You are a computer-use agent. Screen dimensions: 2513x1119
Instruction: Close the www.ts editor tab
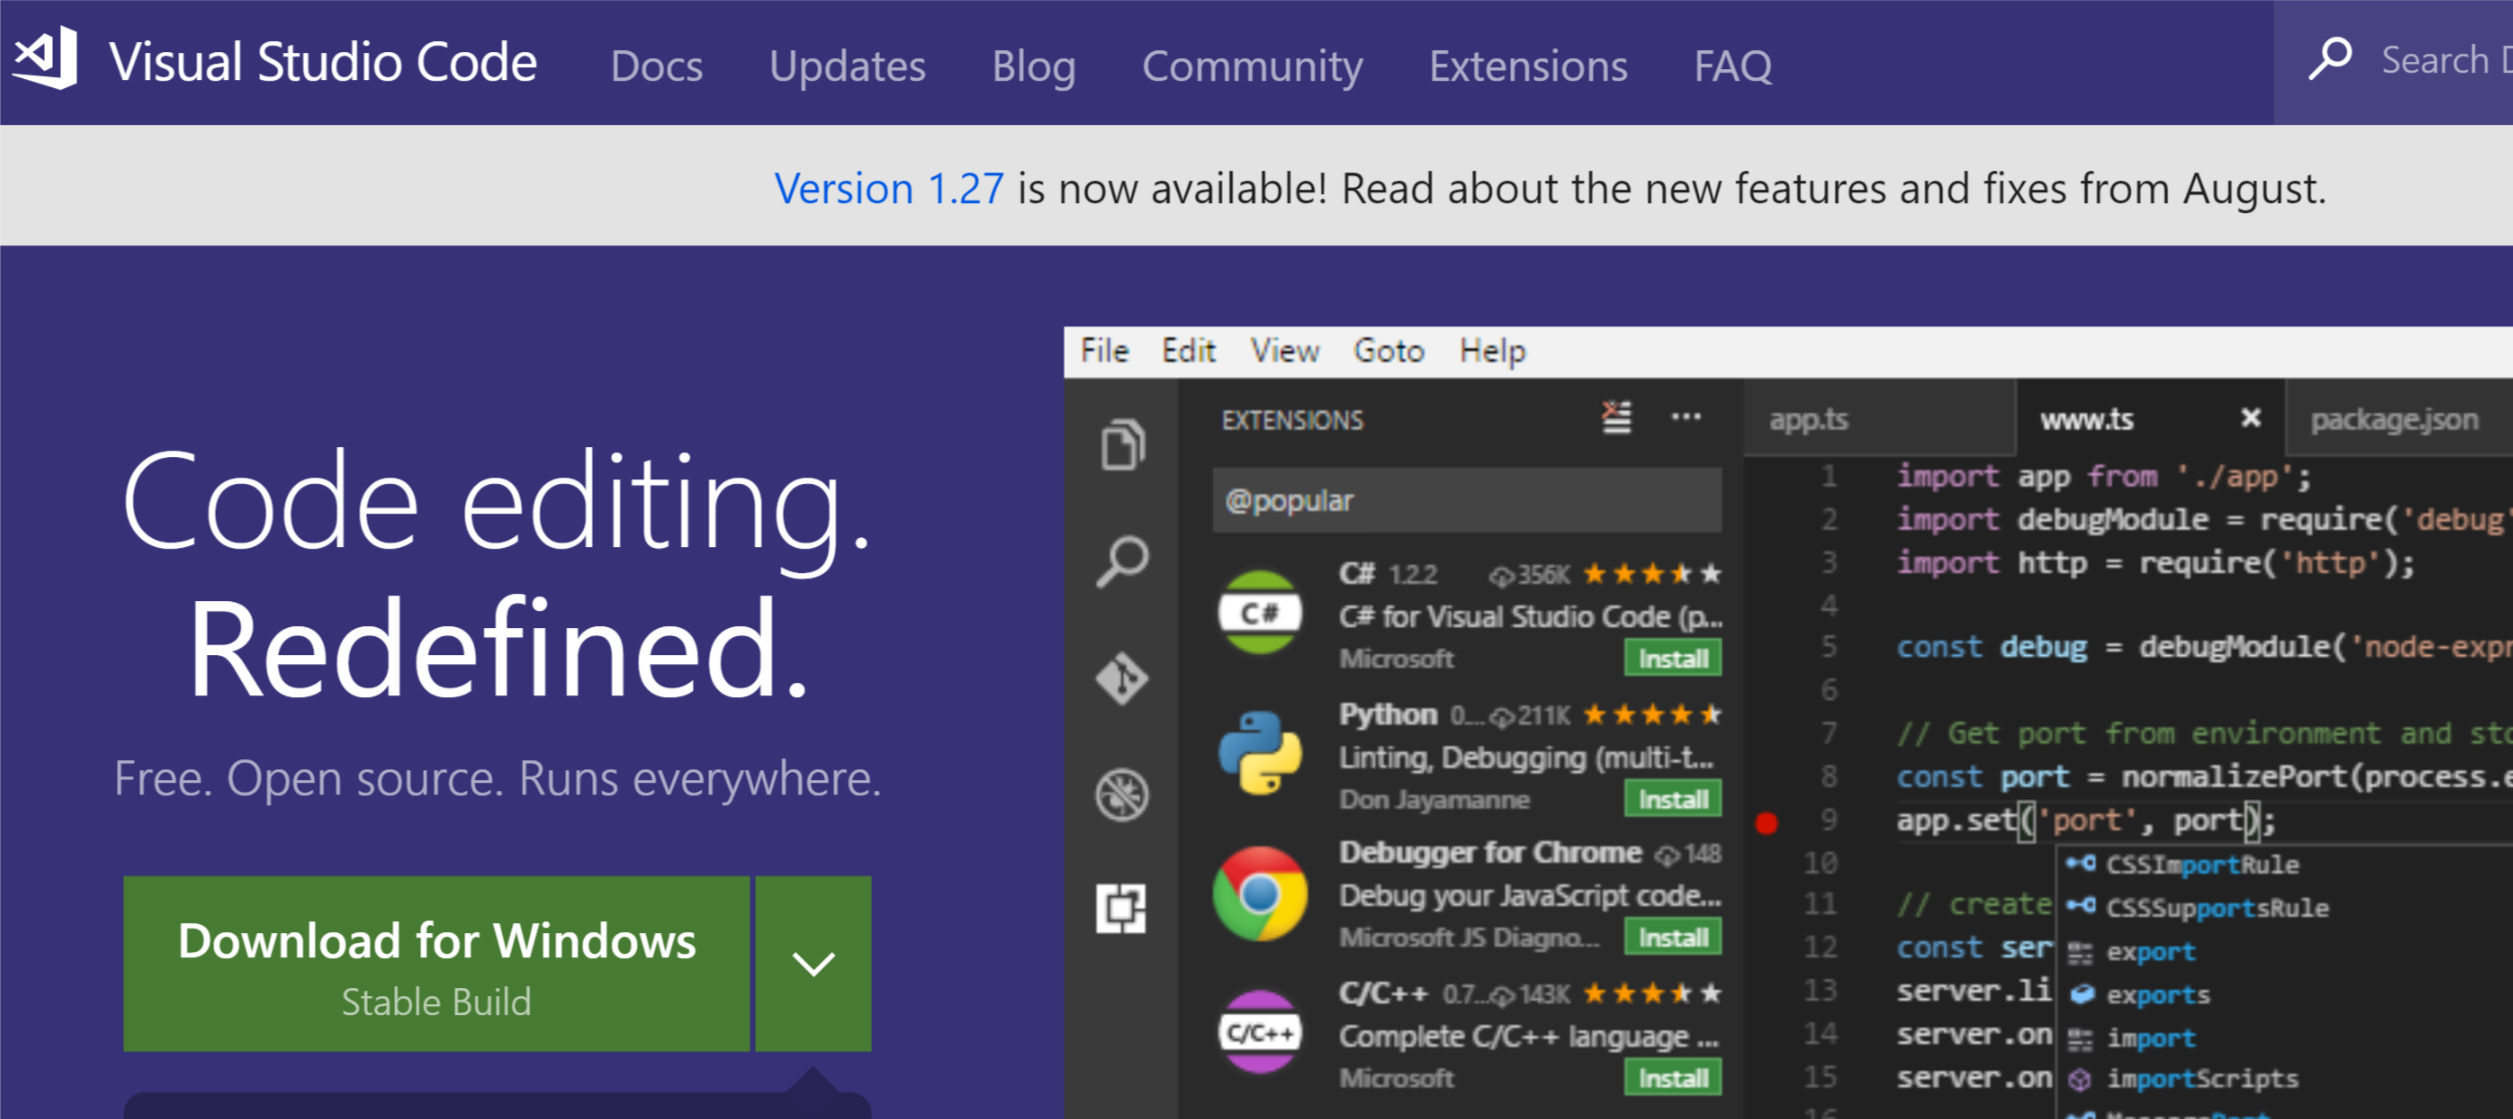tap(2250, 418)
